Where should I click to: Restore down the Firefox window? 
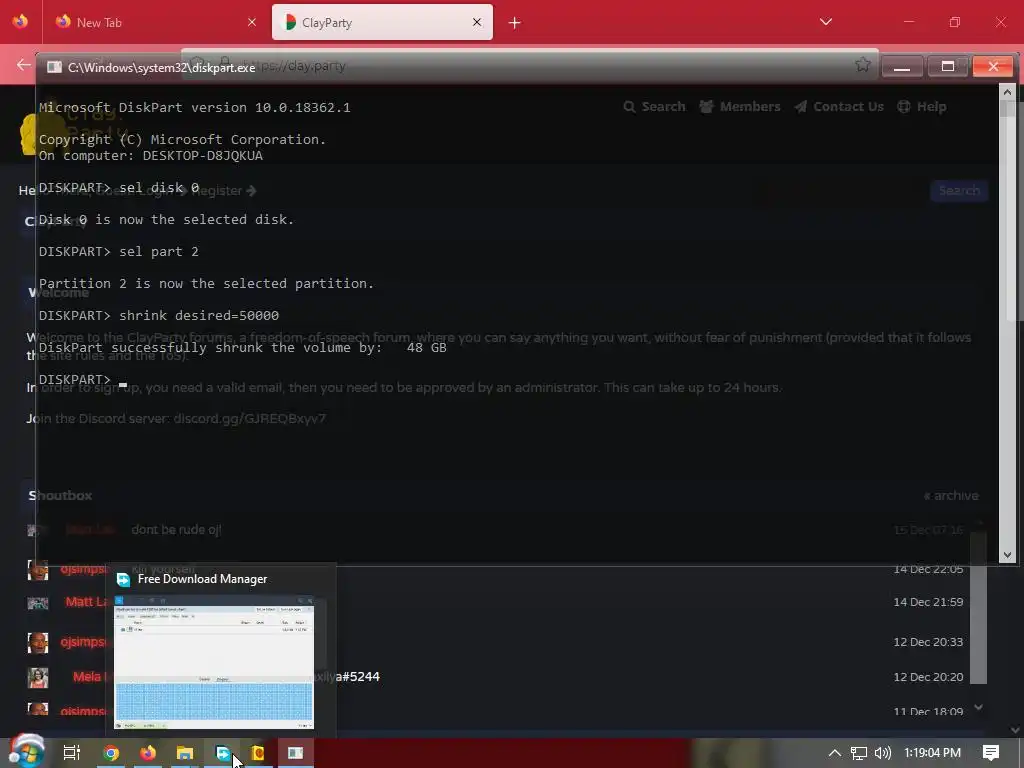[954, 22]
